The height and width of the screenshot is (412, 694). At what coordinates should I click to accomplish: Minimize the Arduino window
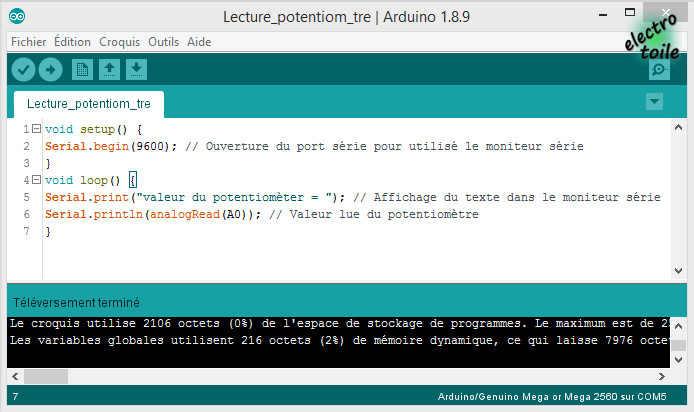pyautogui.click(x=602, y=15)
